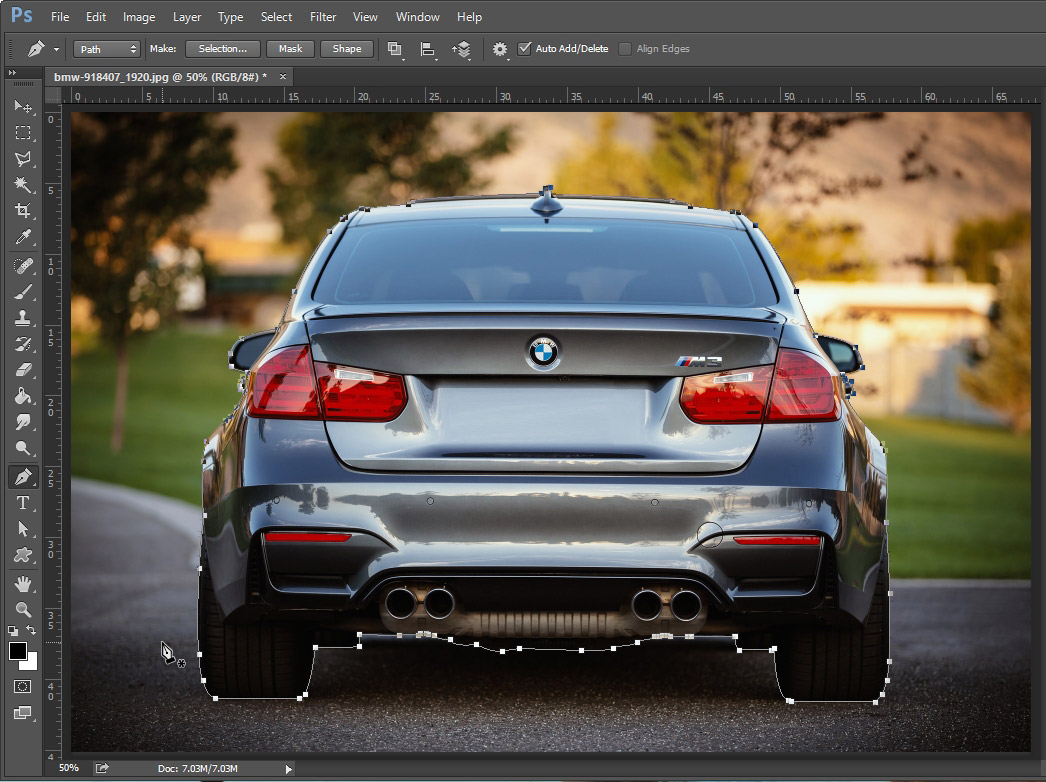Open the File menu

60,17
